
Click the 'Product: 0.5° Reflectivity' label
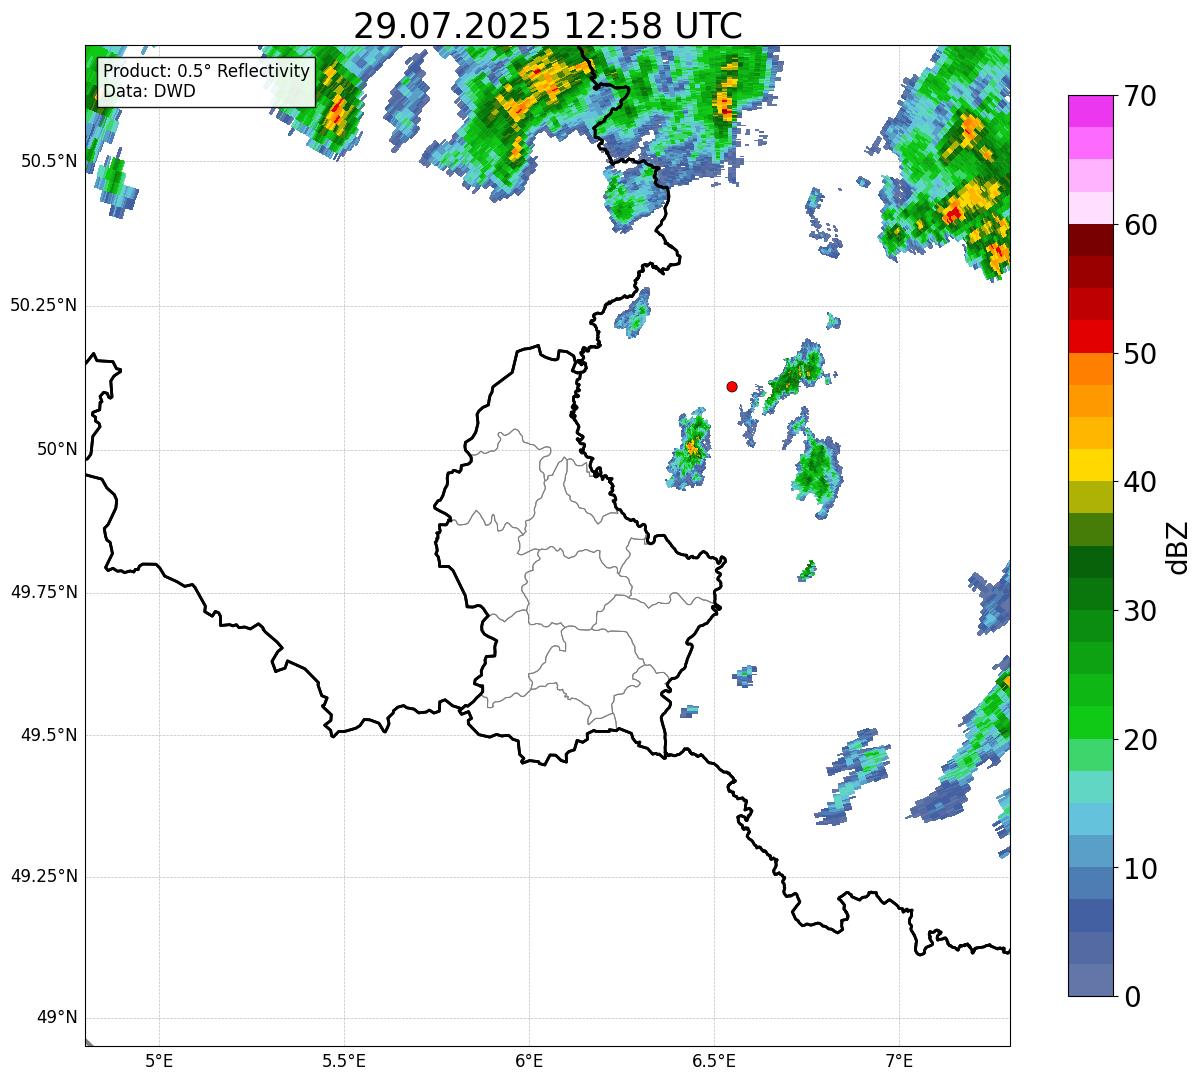click(x=207, y=72)
